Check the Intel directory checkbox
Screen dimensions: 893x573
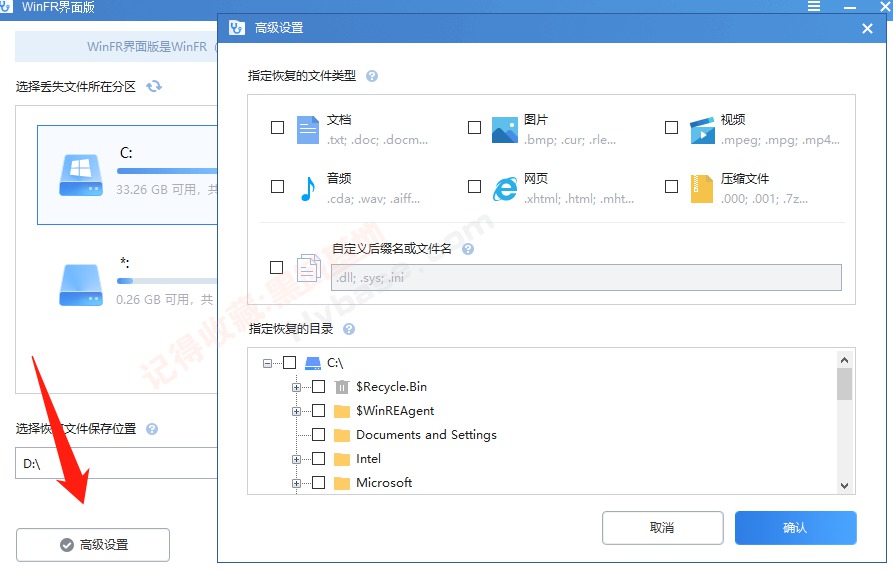(x=319, y=459)
